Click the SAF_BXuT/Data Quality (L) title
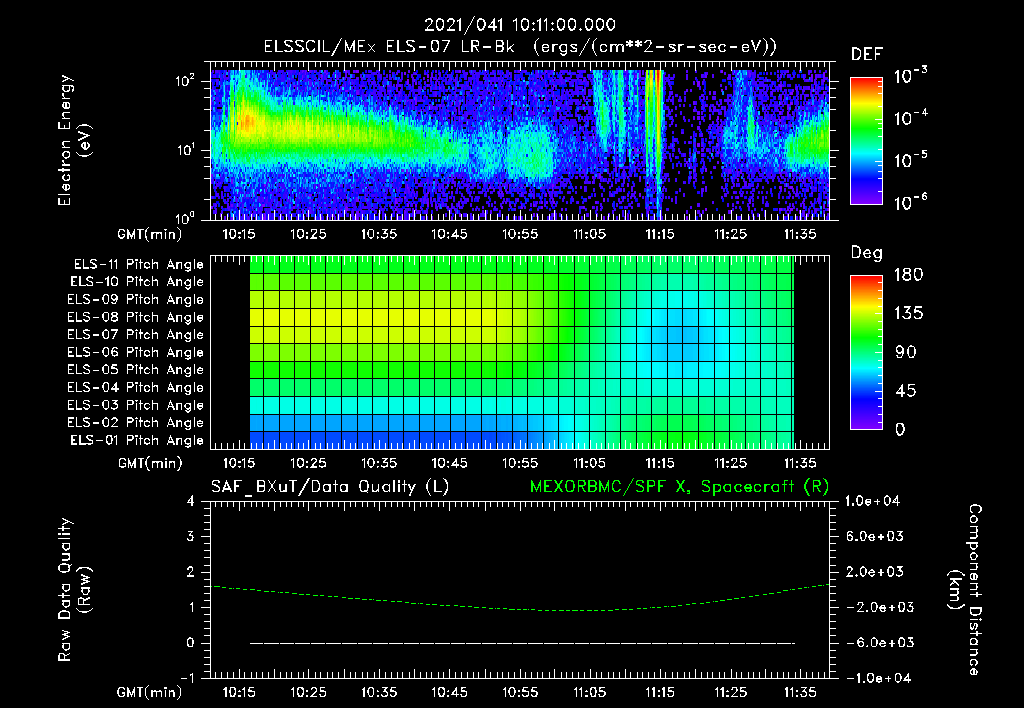 [330, 487]
